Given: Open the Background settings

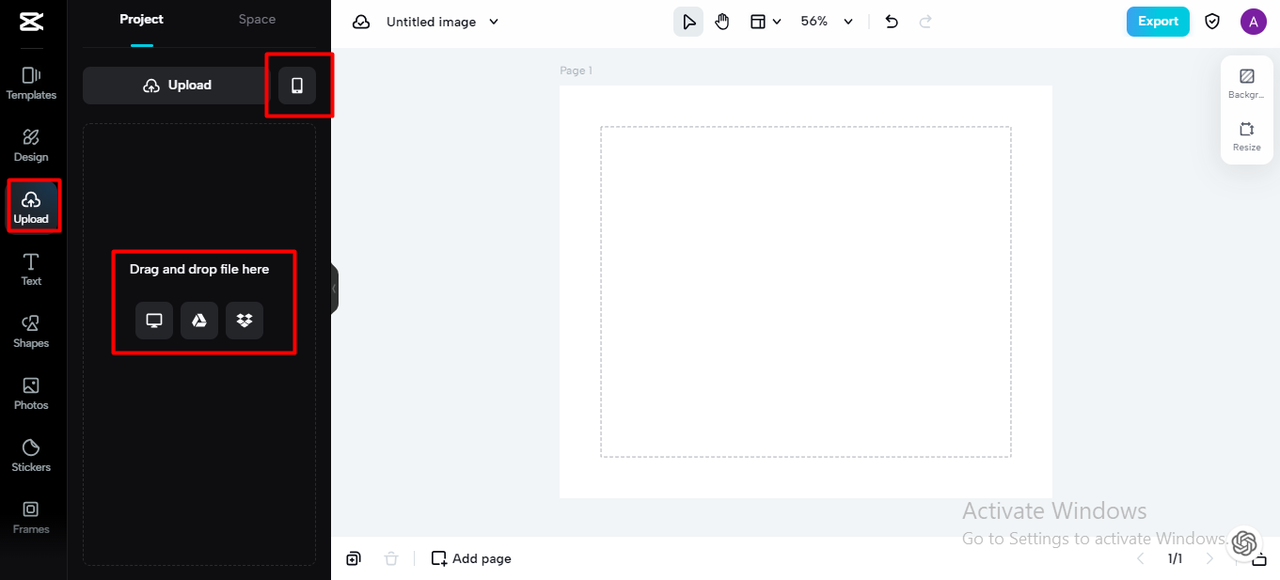Looking at the screenshot, I should (1246, 84).
